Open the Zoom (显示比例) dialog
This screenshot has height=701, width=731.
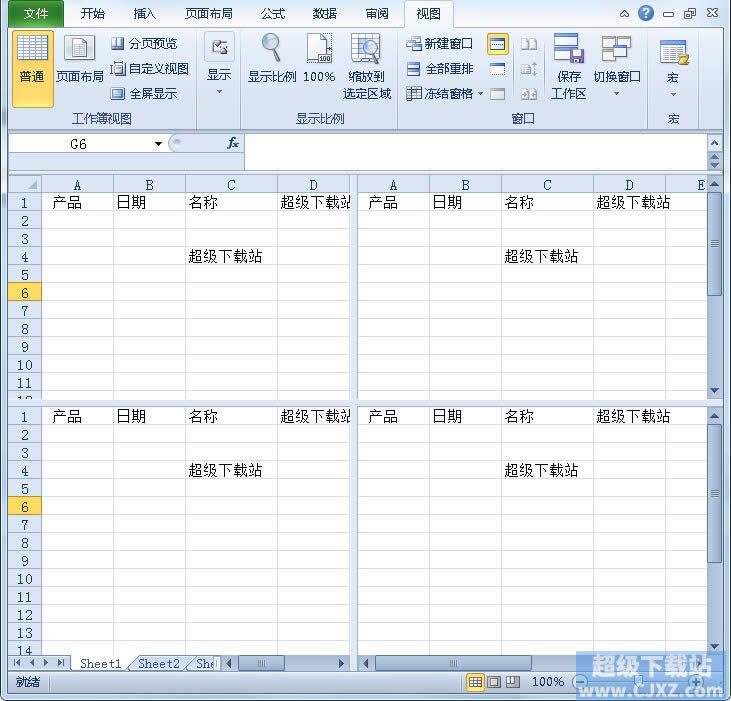[x=272, y=59]
